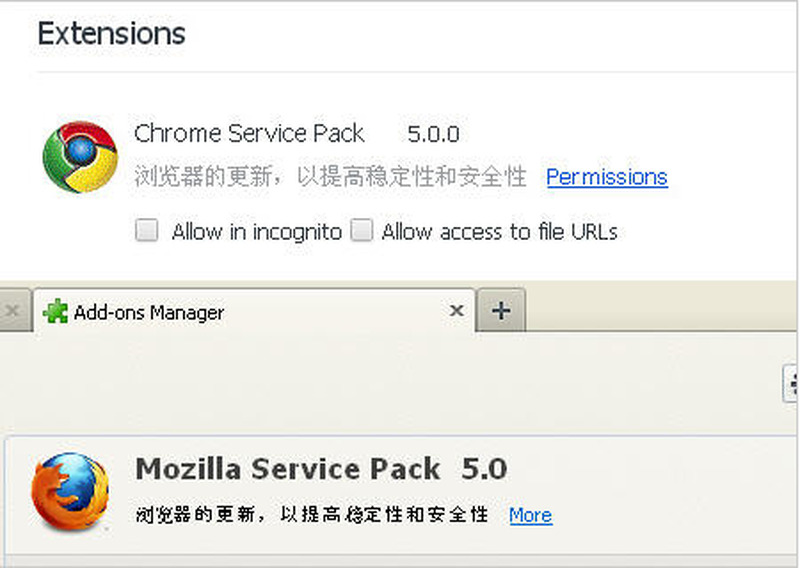Click the Extensions page heading
The width and height of the screenshot is (800, 568).
(x=111, y=33)
